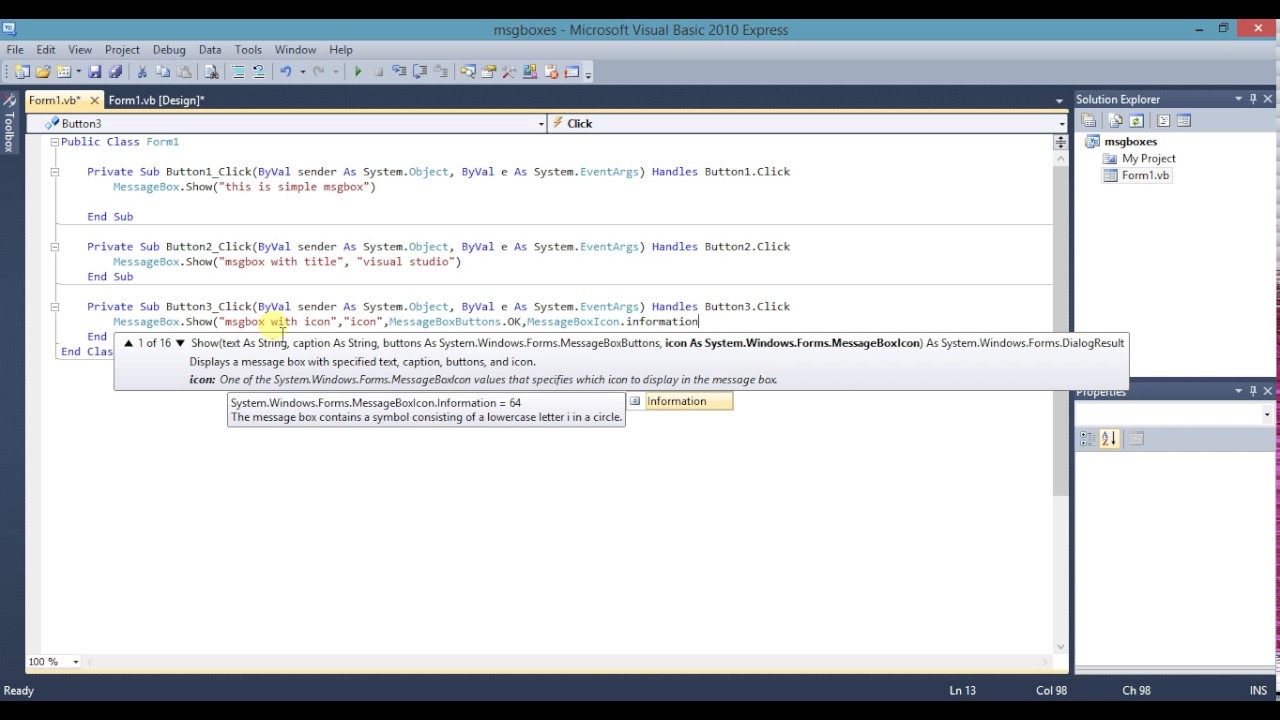Click the Error List toolbar icon

pos(551,72)
